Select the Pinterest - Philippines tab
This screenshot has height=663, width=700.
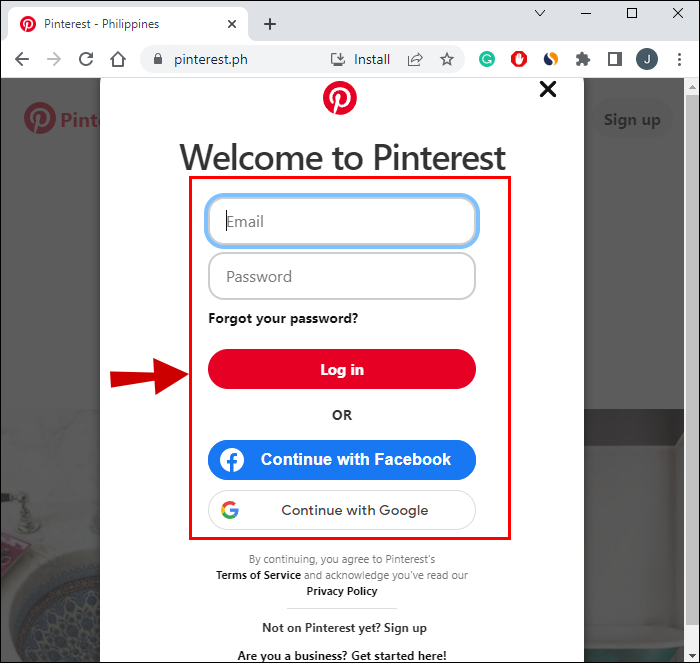click(x=127, y=24)
